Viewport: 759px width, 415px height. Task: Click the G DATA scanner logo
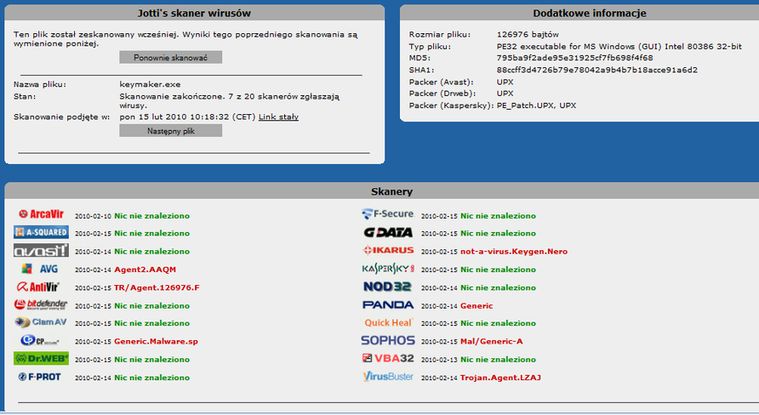click(388, 233)
